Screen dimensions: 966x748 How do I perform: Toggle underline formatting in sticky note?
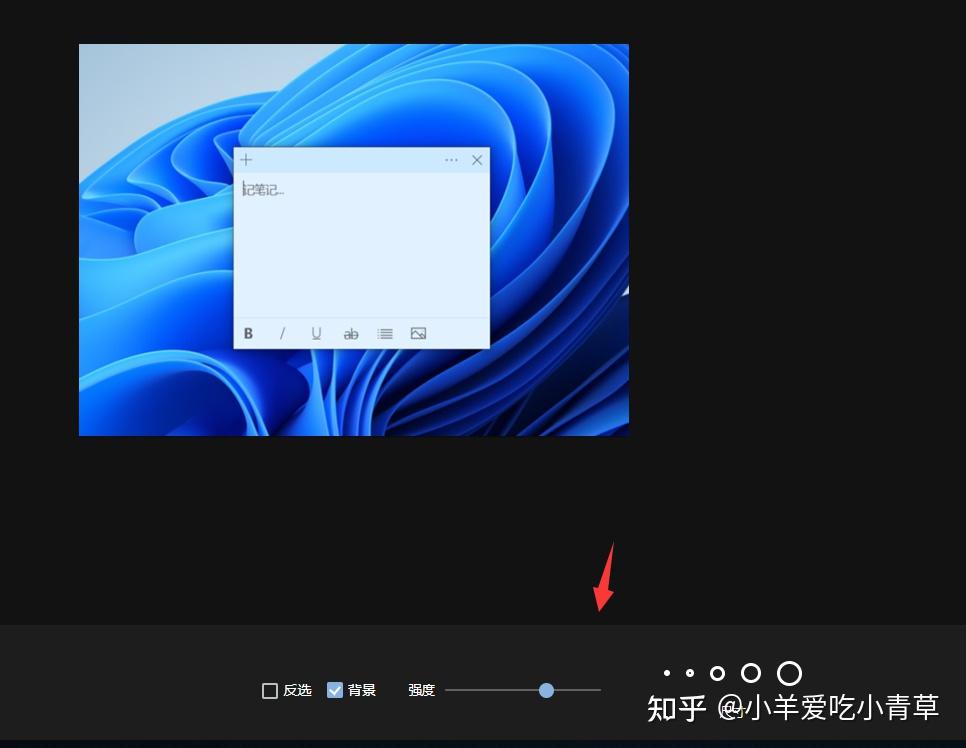pos(316,333)
